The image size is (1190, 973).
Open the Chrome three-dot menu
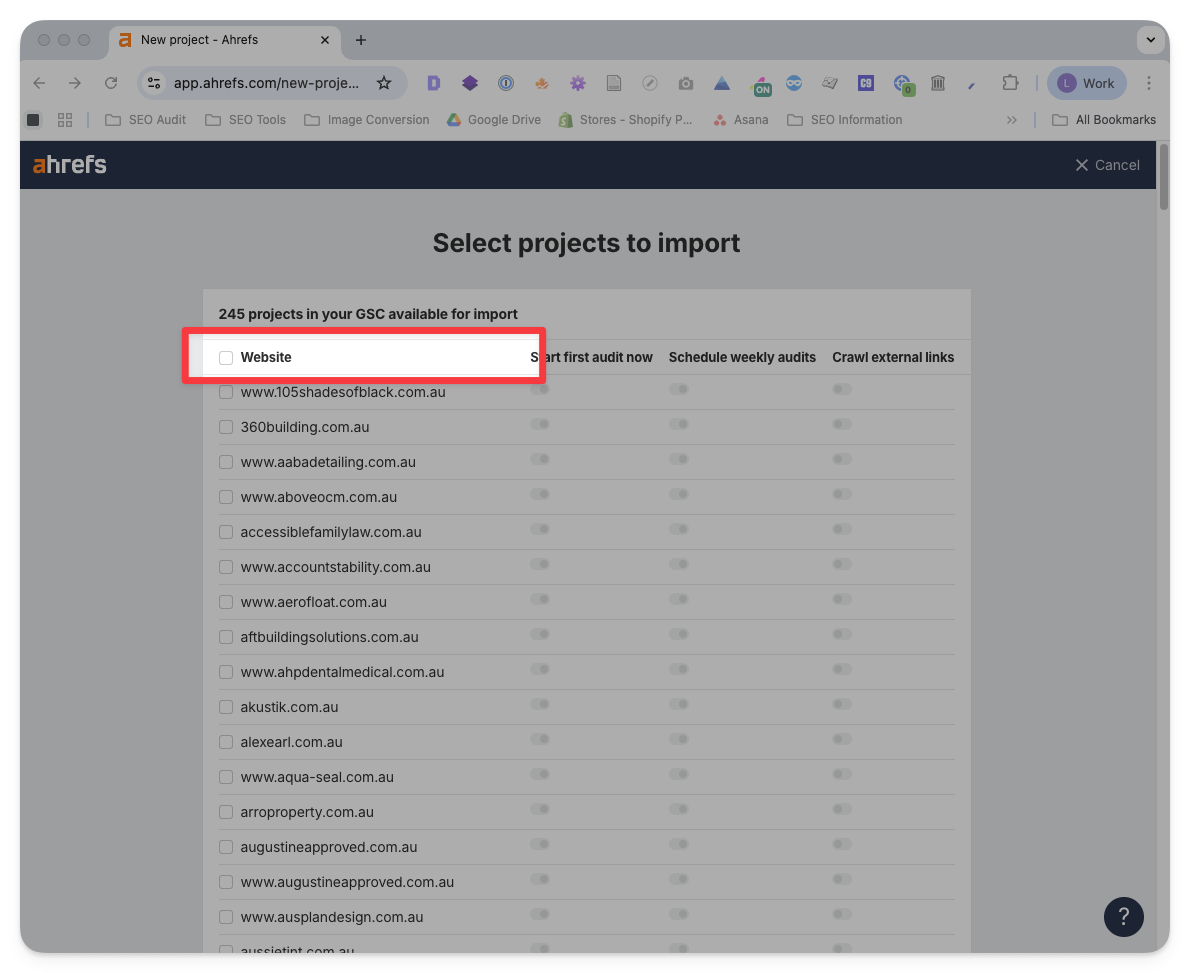pos(1149,83)
